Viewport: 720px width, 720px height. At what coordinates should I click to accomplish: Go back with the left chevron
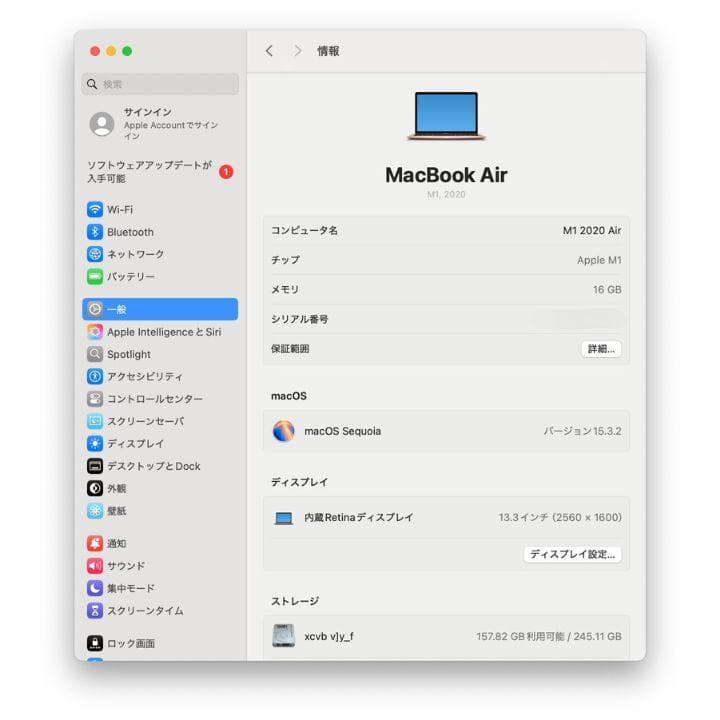[270, 51]
